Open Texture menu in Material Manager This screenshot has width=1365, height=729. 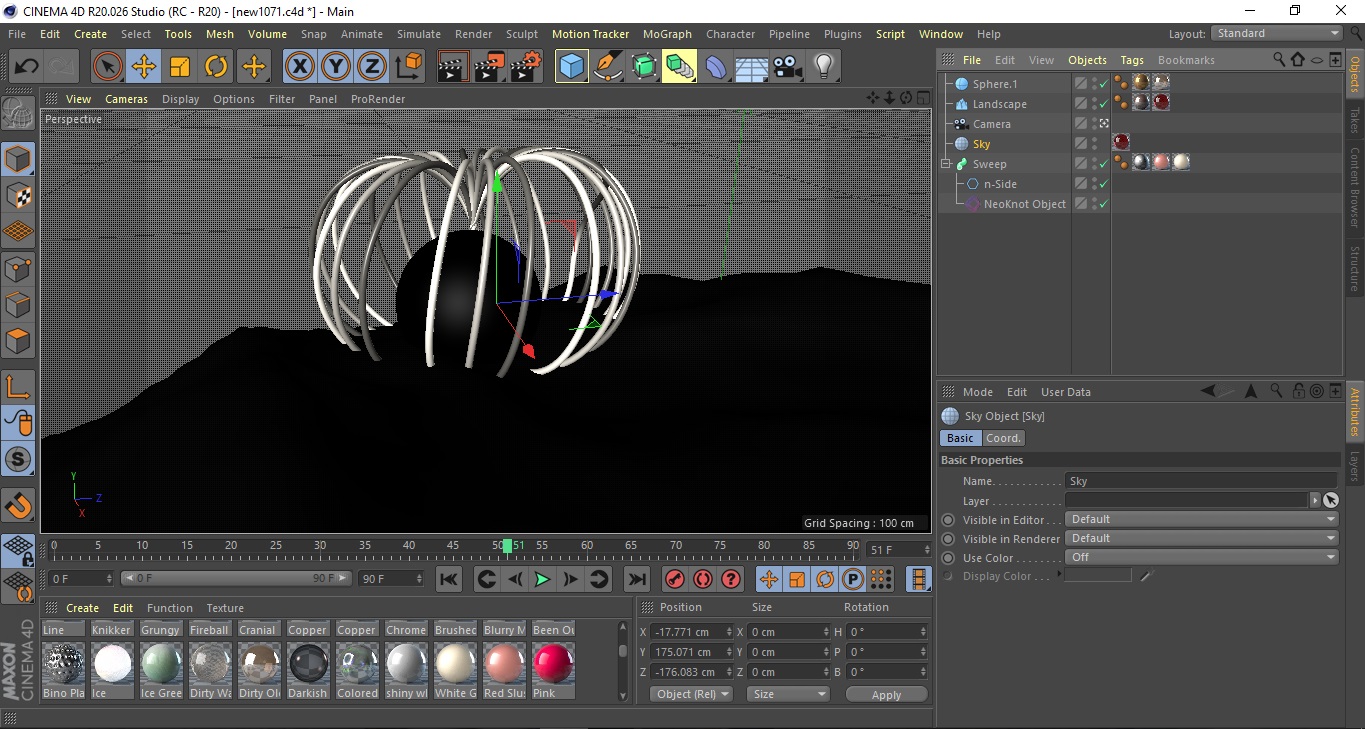225,608
